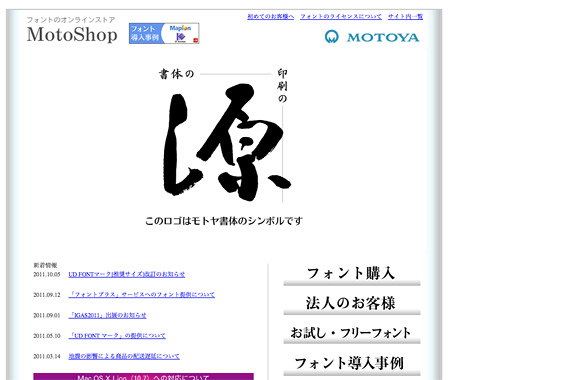The image size is (580, 380).
Task: Open the 地震の影響 delivery delay news link
Action: [124, 356]
